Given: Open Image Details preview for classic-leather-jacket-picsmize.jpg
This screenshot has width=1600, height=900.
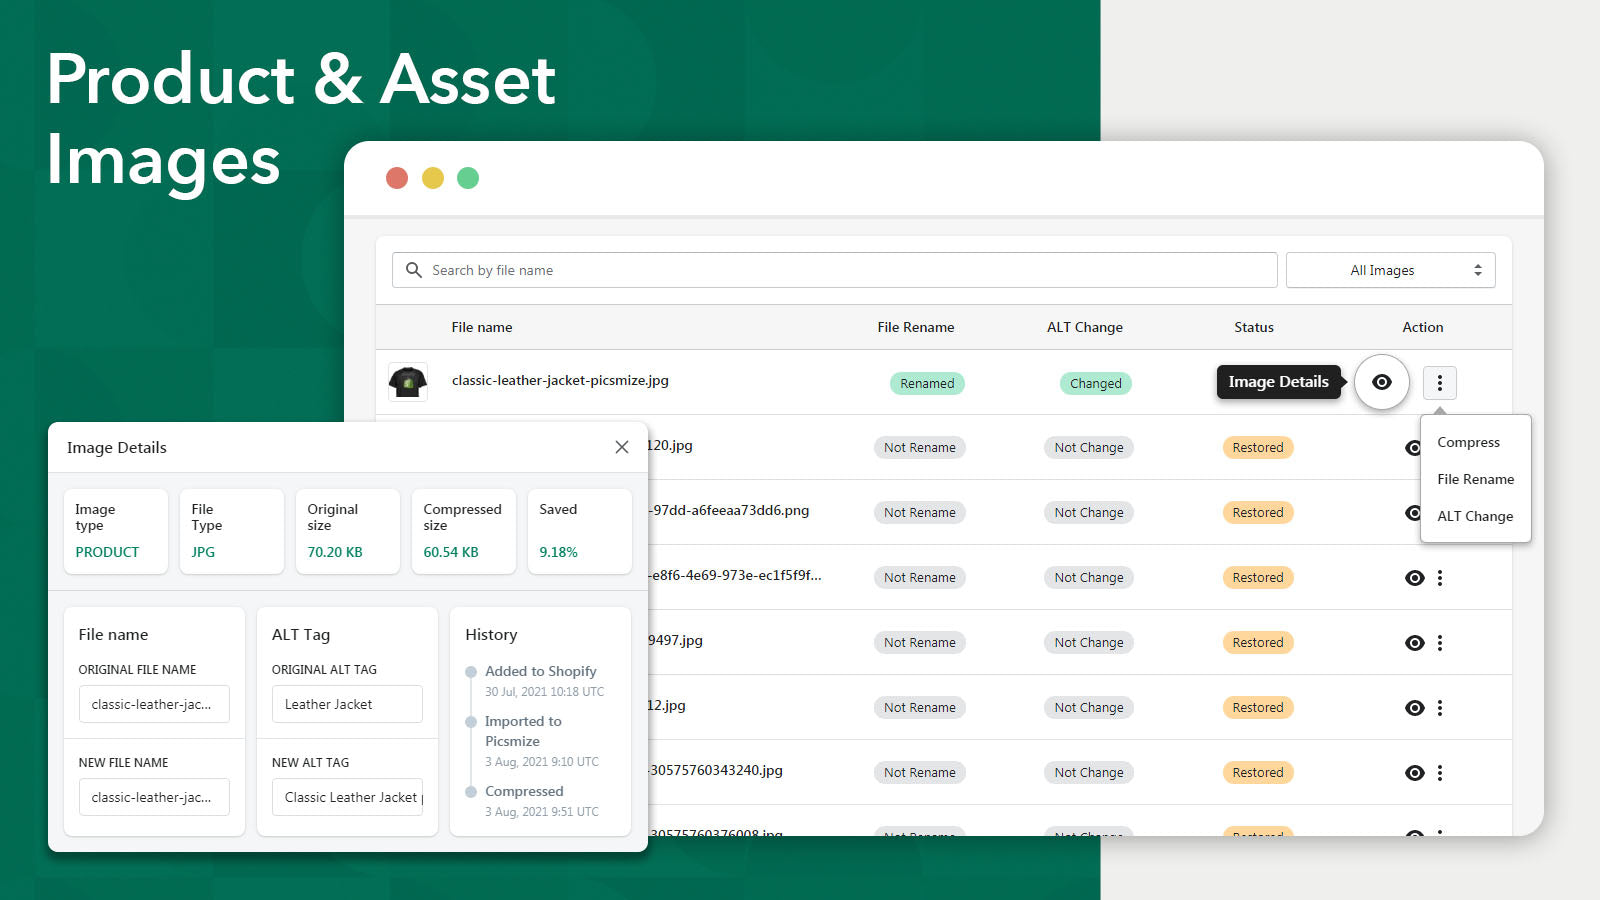Looking at the screenshot, I should (x=1381, y=382).
